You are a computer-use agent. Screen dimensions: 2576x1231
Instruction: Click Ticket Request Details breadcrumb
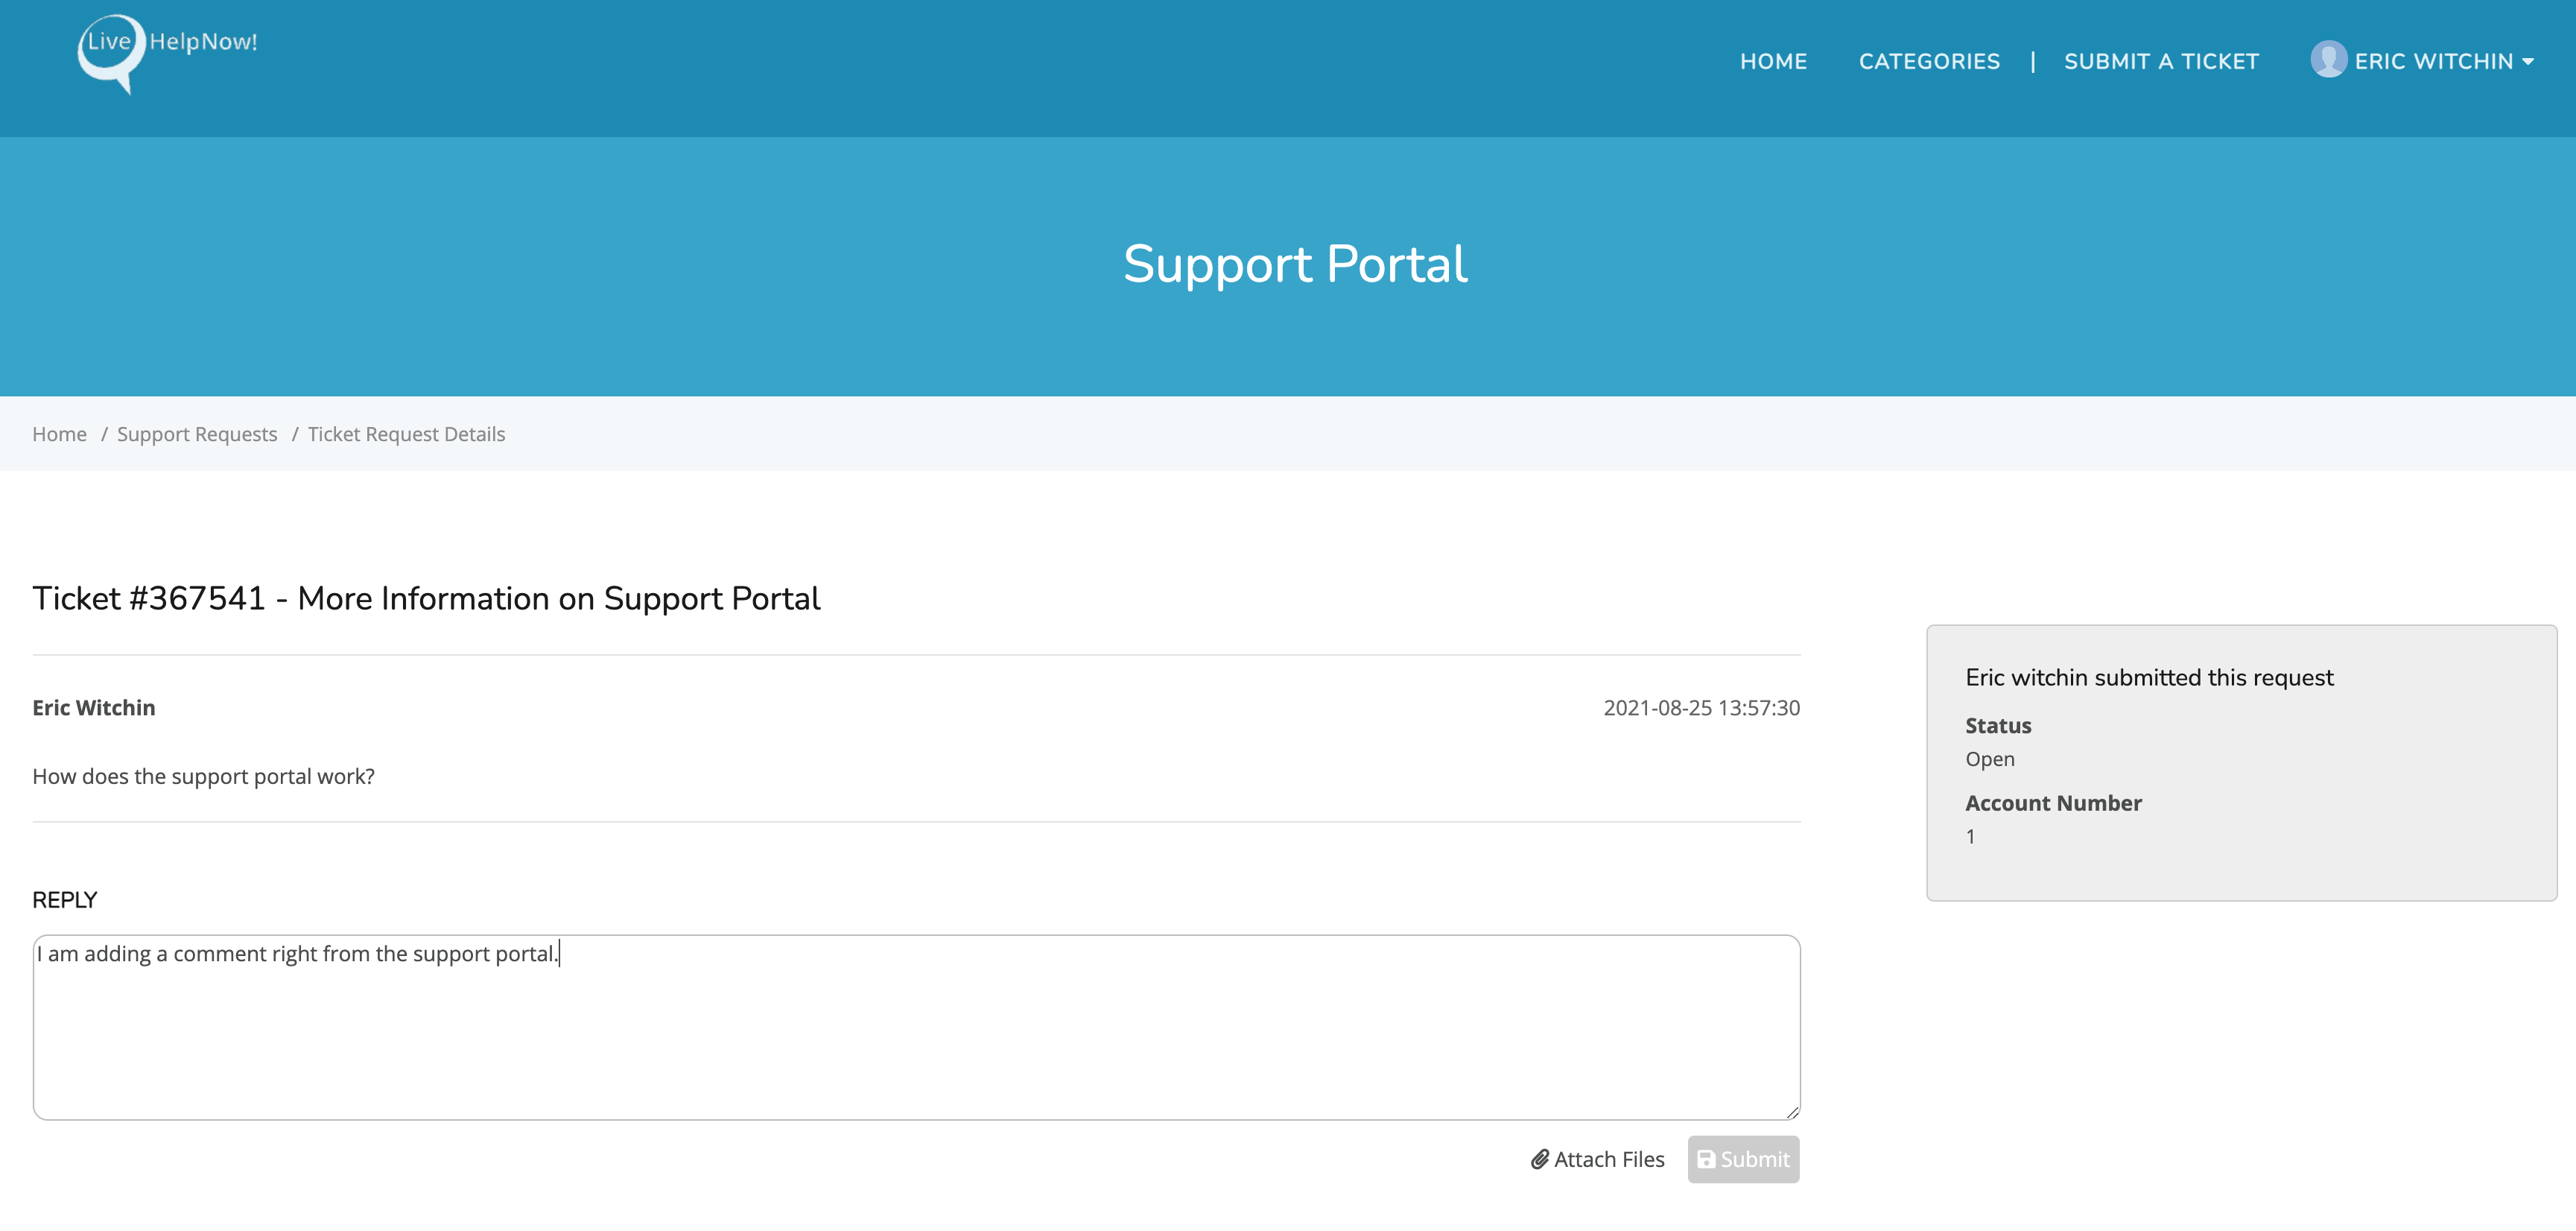click(x=406, y=434)
